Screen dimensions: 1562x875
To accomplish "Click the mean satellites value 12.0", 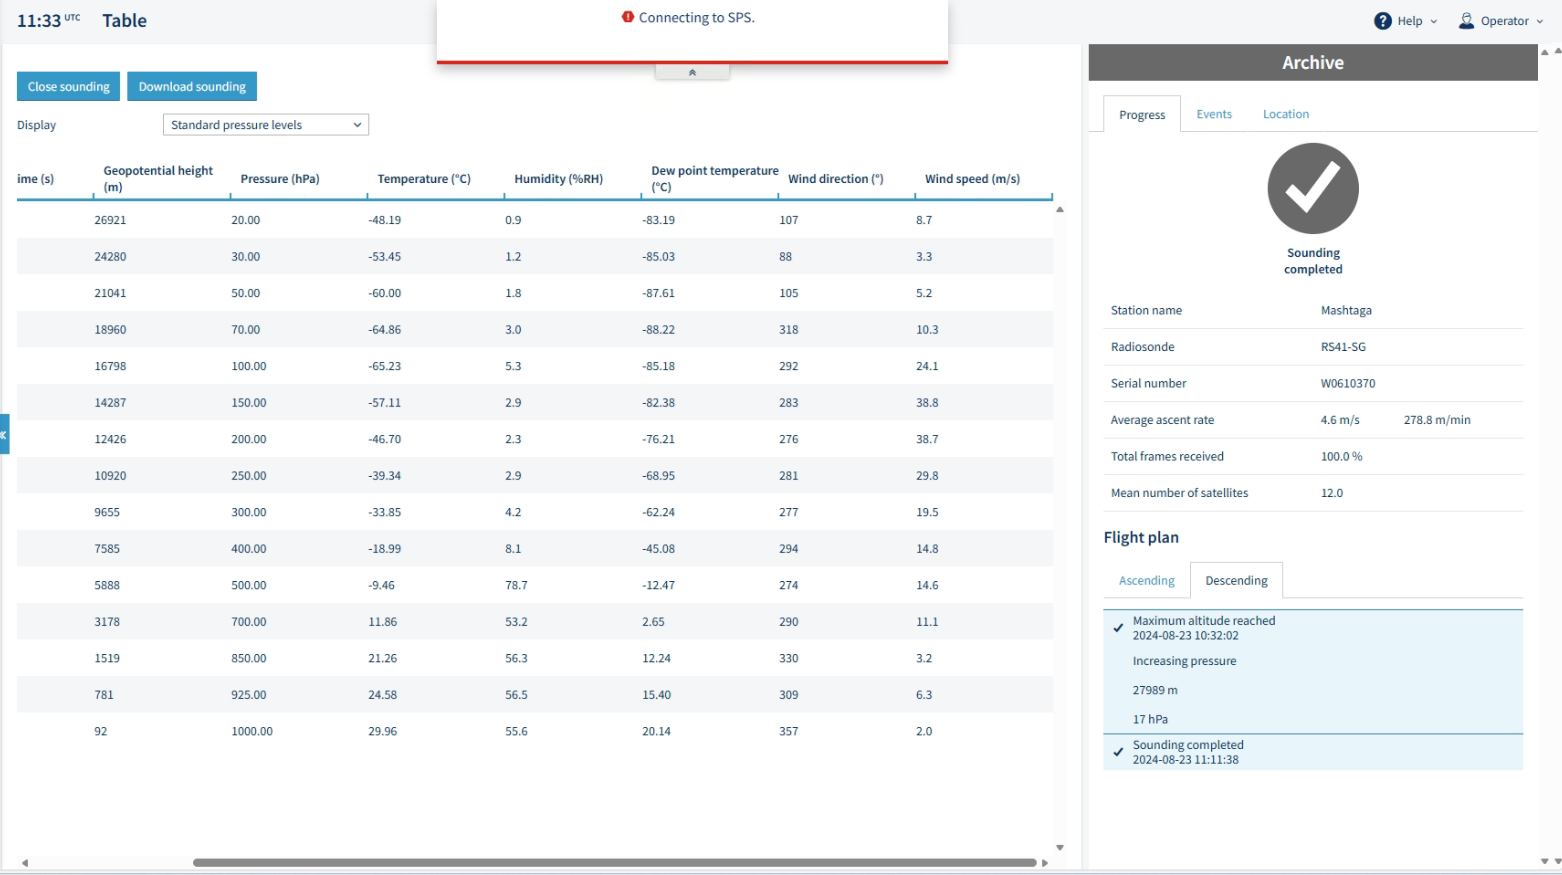I will pyautogui.click(x=1332, y=493).
